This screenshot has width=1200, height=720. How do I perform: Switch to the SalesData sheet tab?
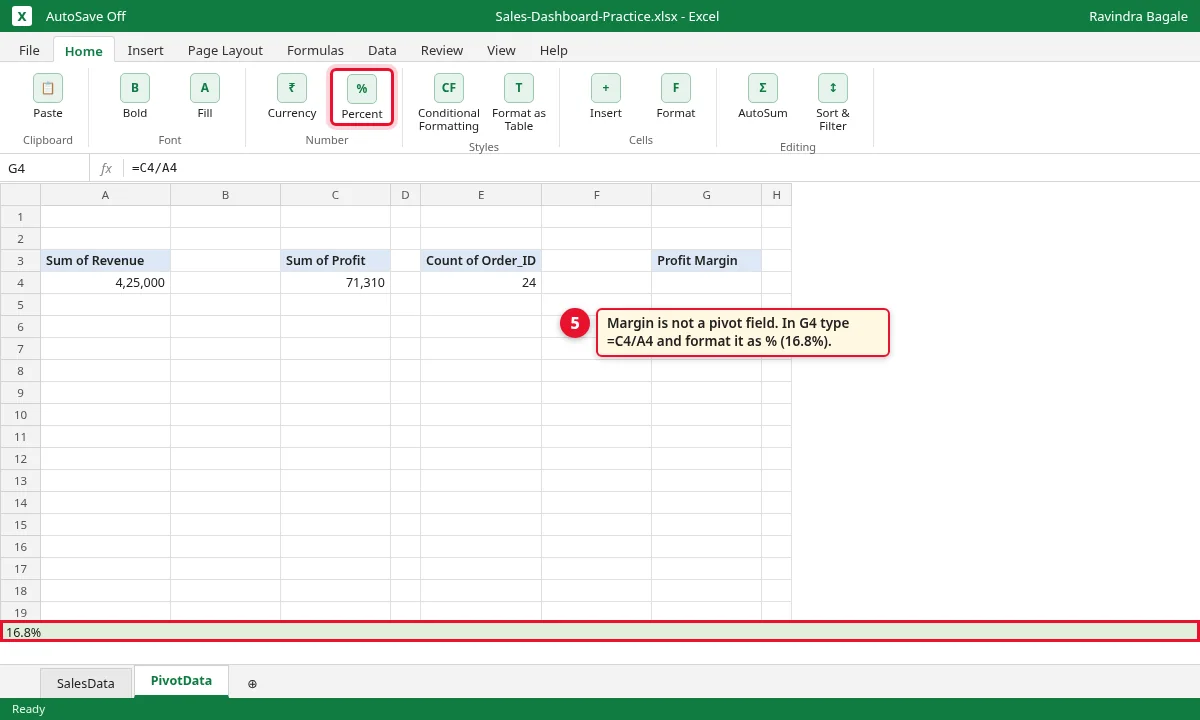pyautogui.click(x=86, y=683)
